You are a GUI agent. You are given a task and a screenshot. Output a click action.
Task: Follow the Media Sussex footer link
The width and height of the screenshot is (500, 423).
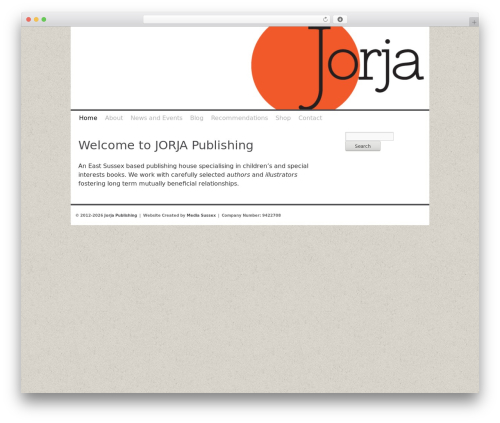tap(201, 215)
